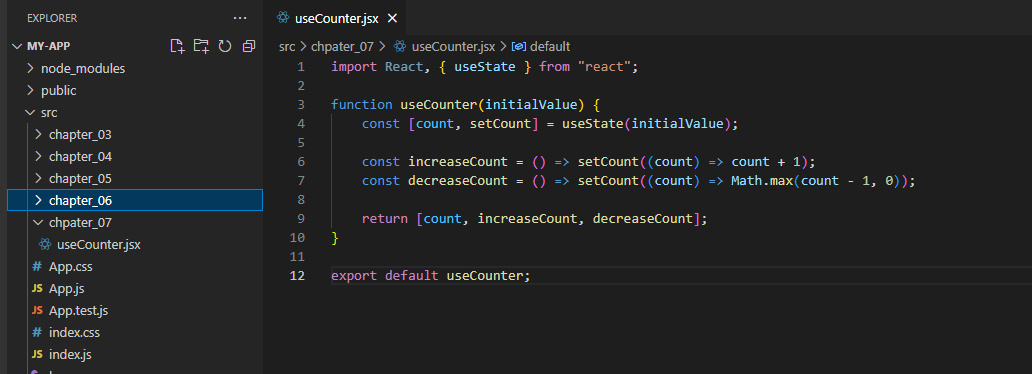Click React icon next to useCounter.jsx in tree

click(x=45, y=244)
